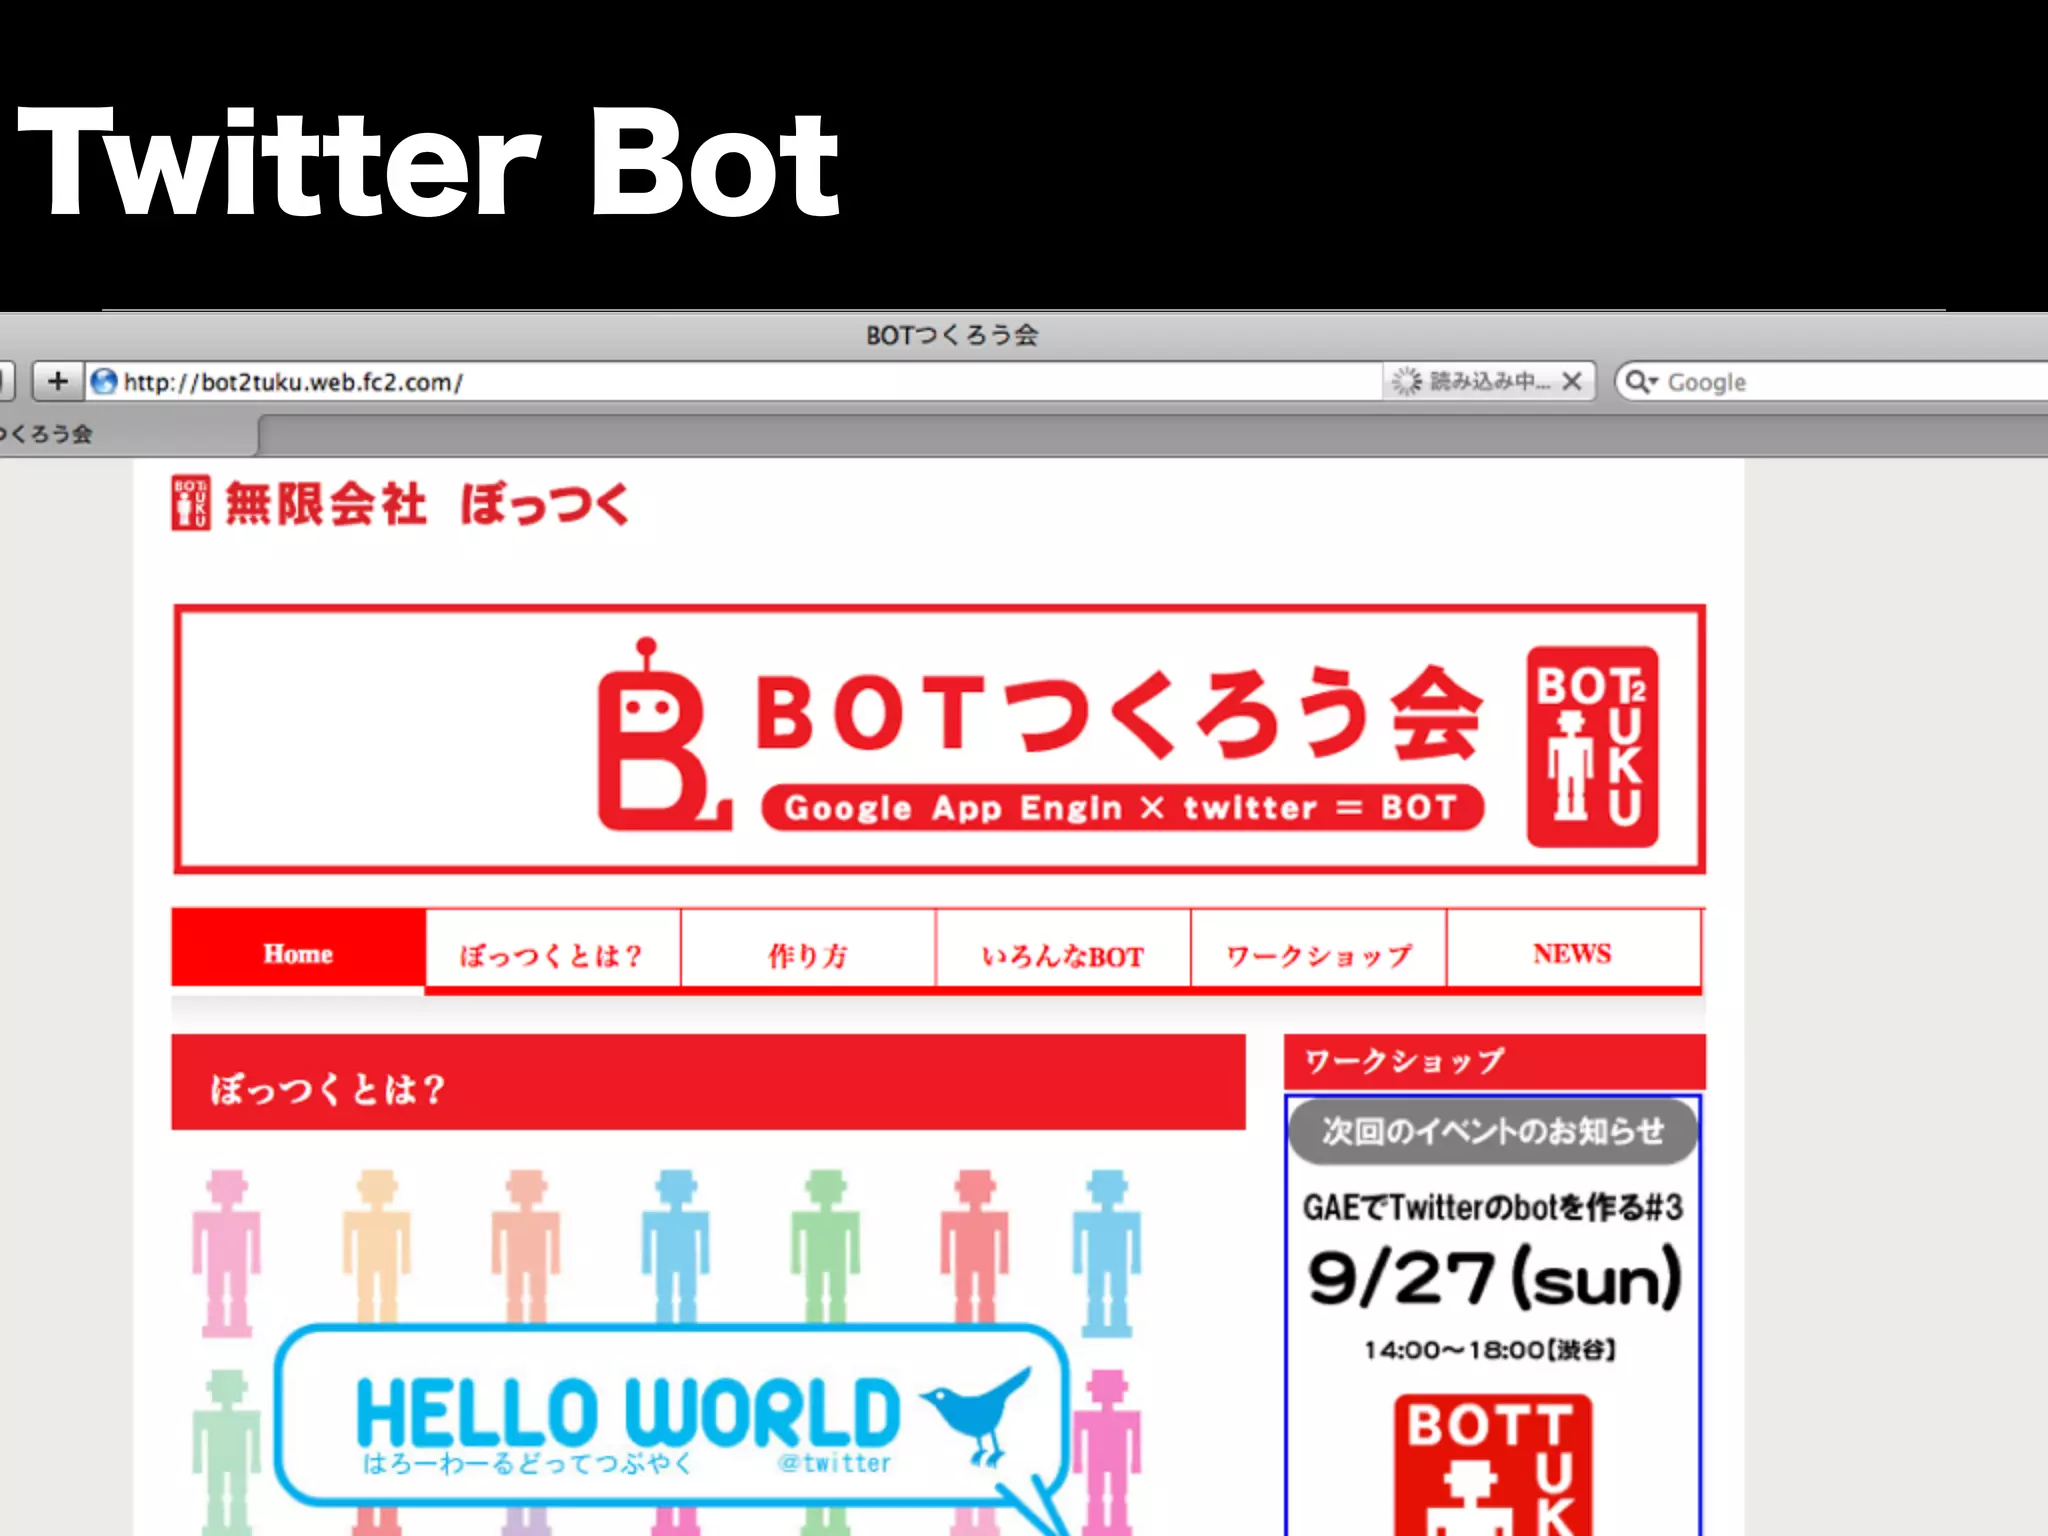Select the Home navigation tab
The width and height of the screenshot is (2048, 1536).
(x=298, y=952)
